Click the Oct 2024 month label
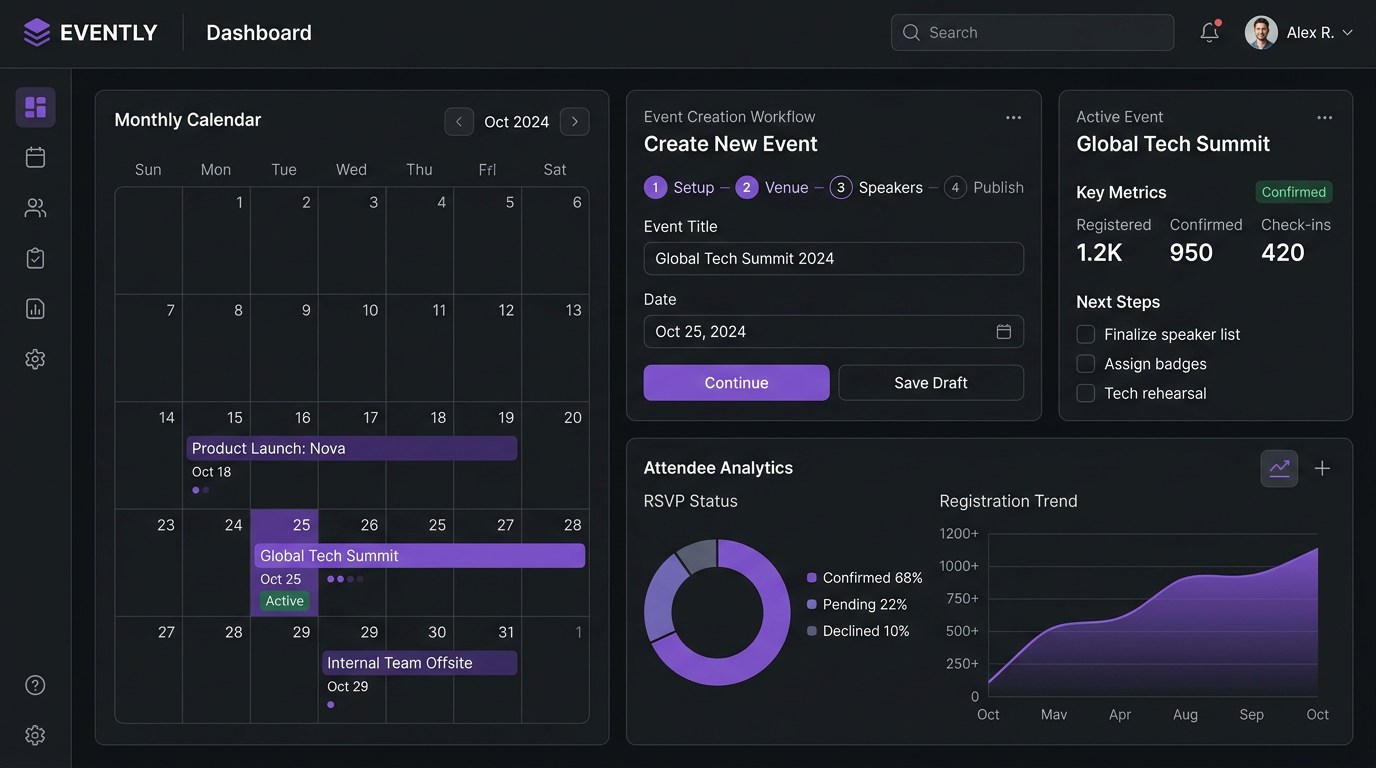Image resolution: width=1376 pixels, height=768 pixels. pos(517,122)
